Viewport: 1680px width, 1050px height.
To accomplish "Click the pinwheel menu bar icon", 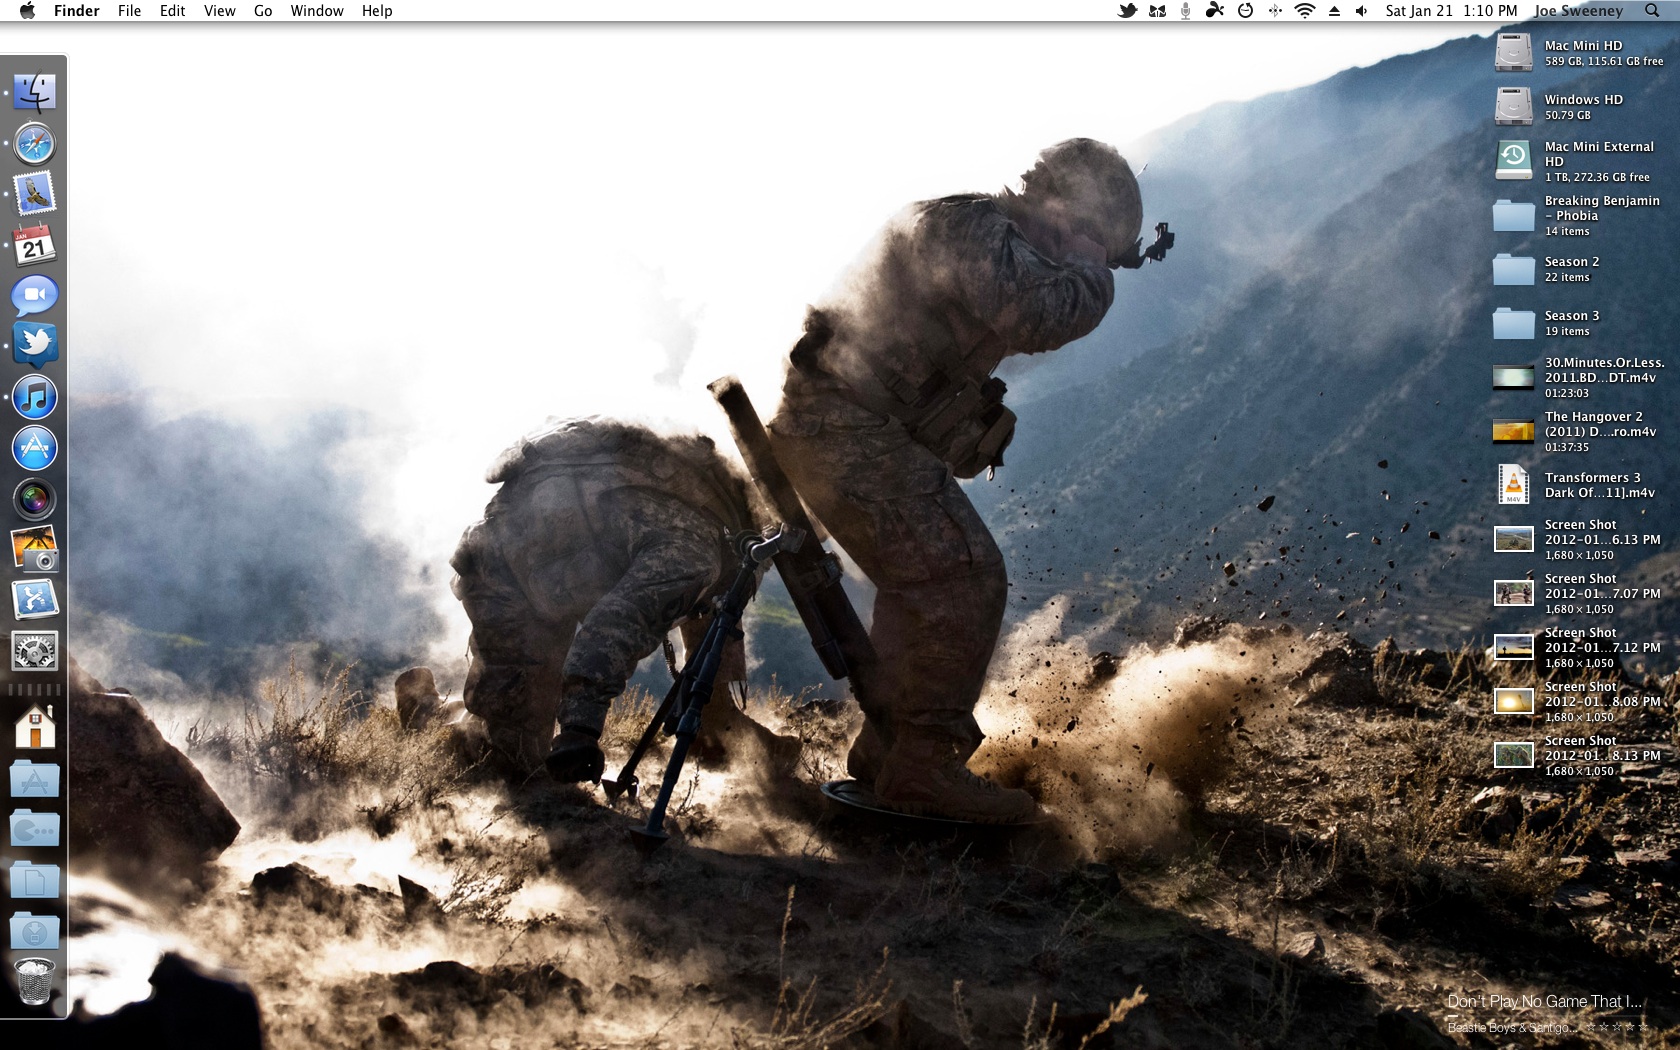I will (x=1215, y=11).
